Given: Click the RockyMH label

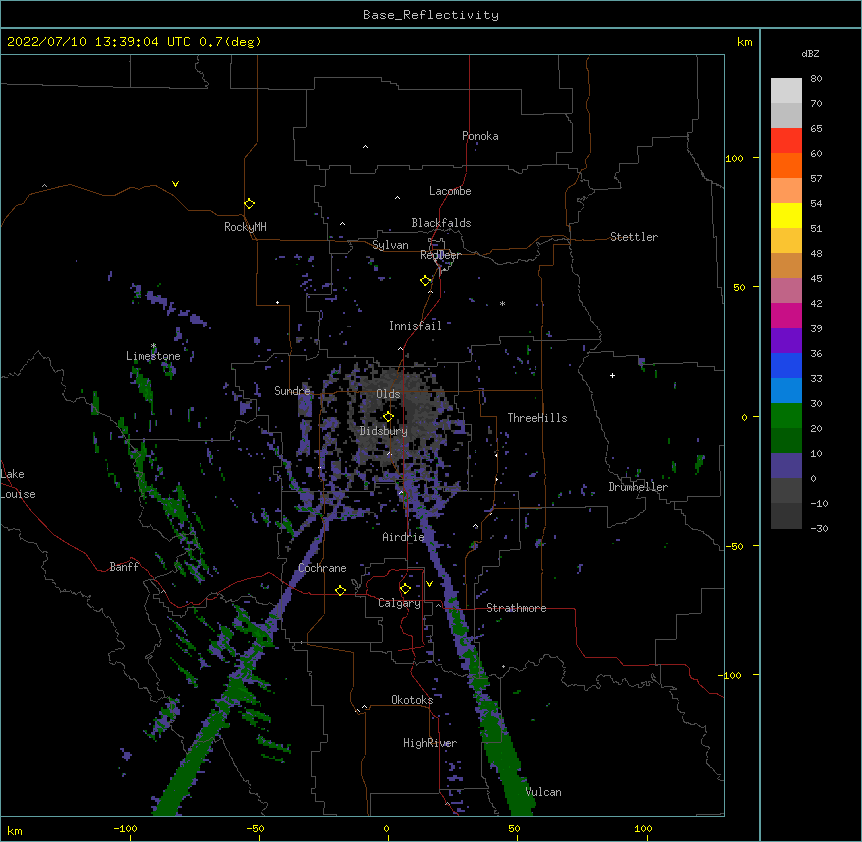Looking at the screenshot, I should click(245, 227).
